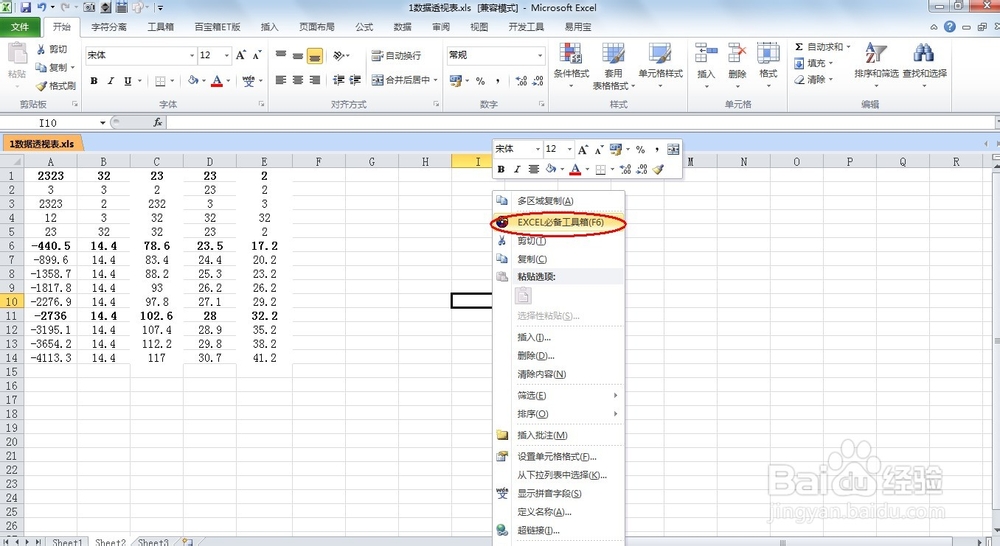Apply ribbon fill color paint bucket

coord(193,80)
